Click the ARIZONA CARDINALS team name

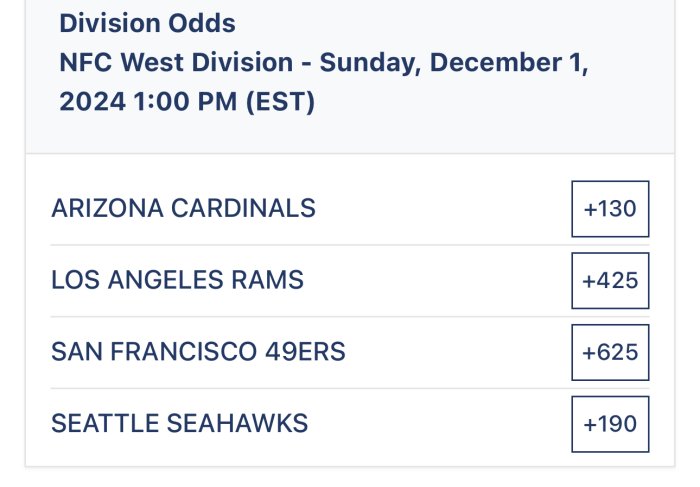coord(183,208)
